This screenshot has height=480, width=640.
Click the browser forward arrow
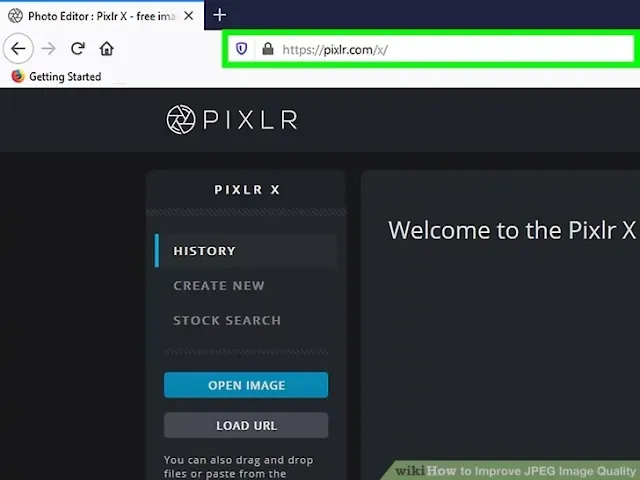(x=49, y=49)
